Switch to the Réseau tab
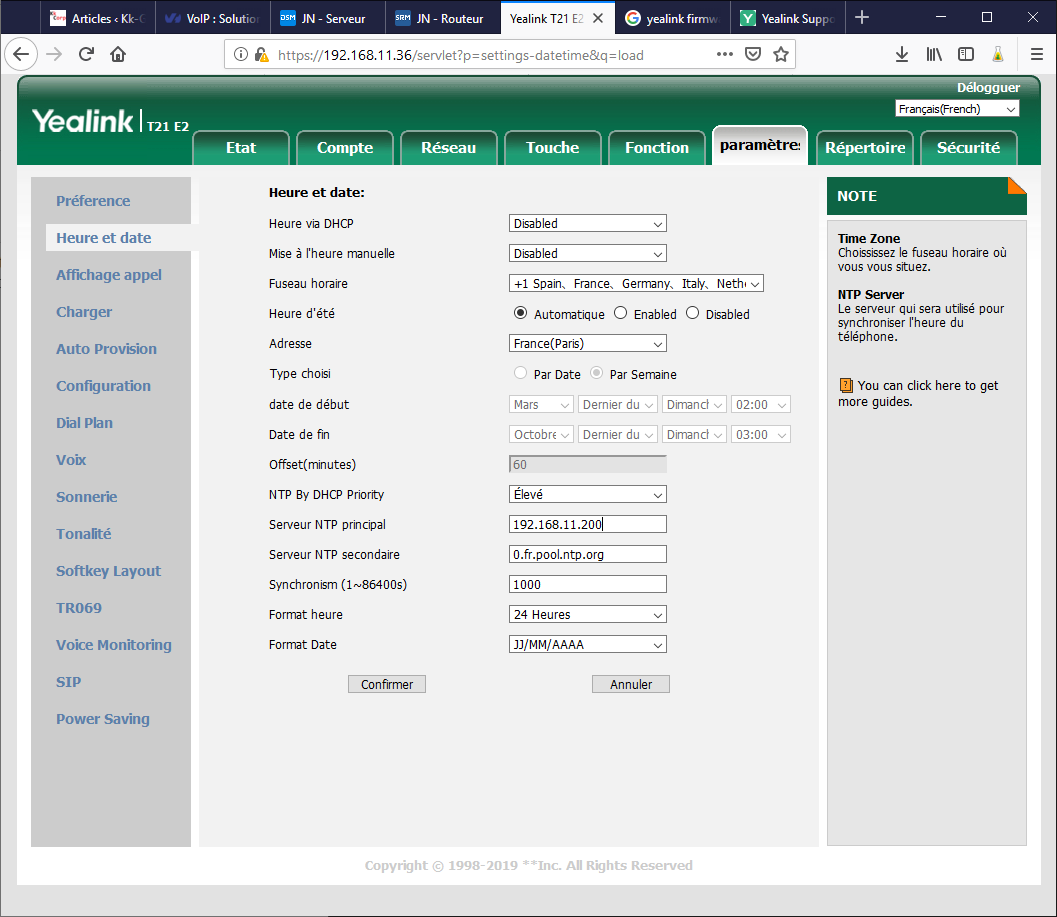The height and width of the screenshot is (917, 1057). coord(448,147)
